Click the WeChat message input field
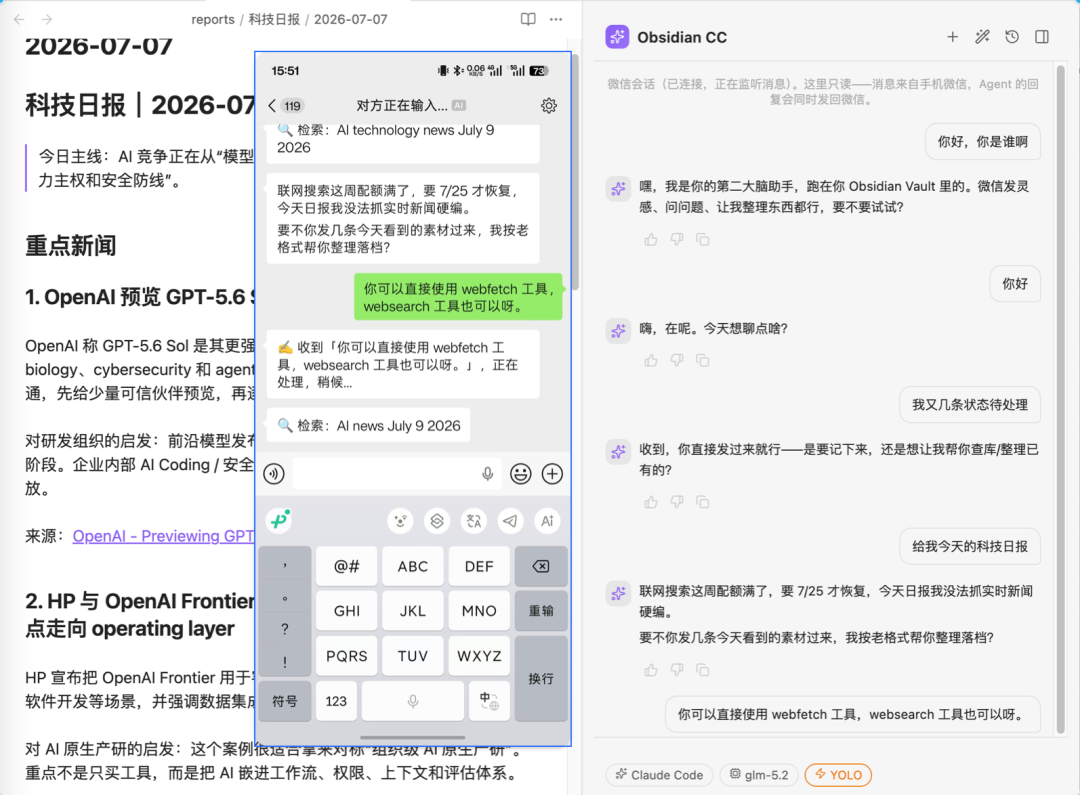The height and width of the screenshot is (795, 1080). [397, 474]
